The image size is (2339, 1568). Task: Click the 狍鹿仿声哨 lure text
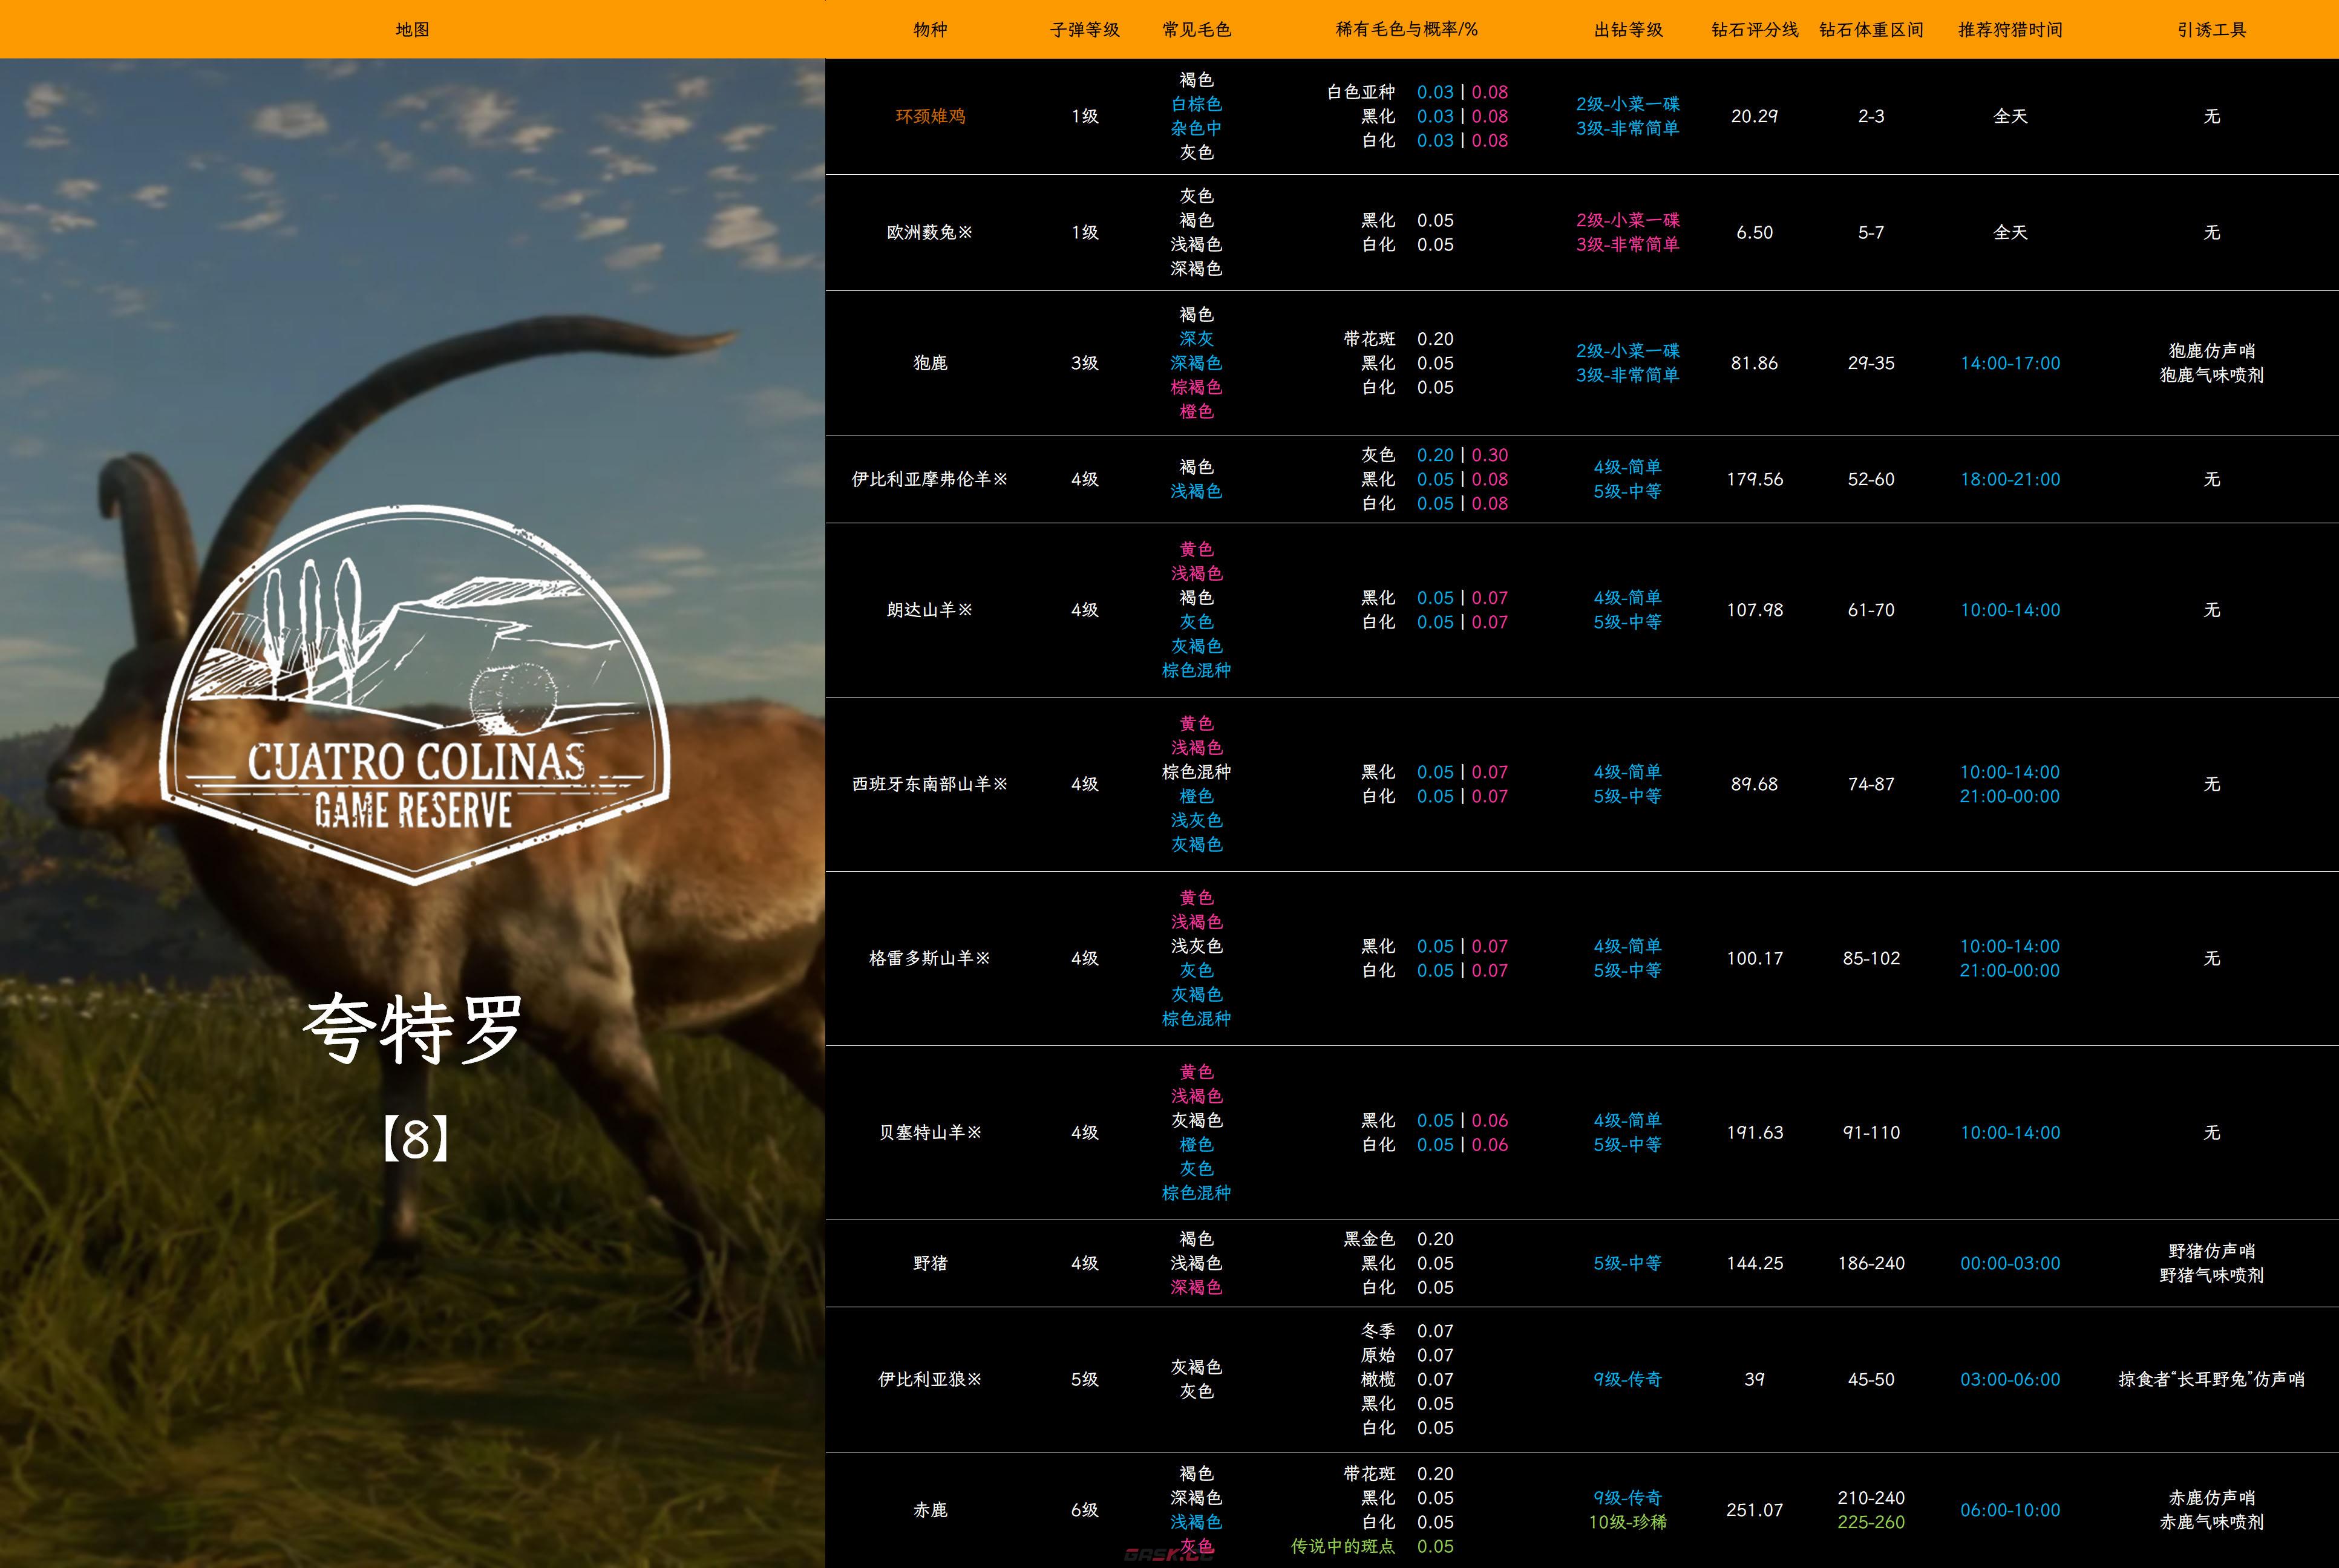pyautogui.click(x=2211, y=351)
